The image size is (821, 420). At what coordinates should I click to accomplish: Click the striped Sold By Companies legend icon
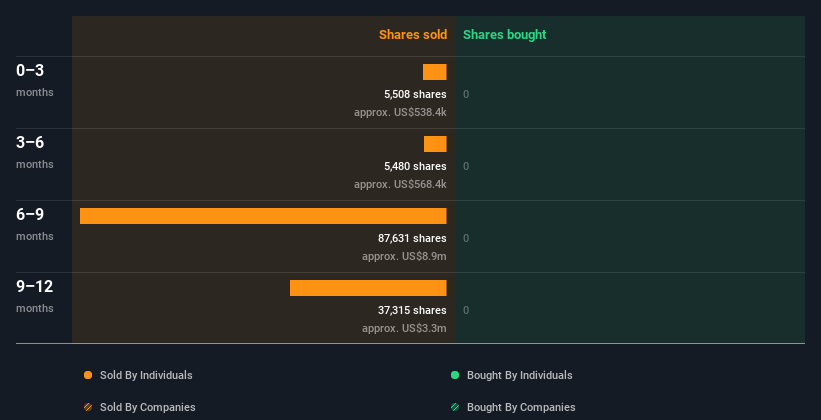(x=88, y=407)
